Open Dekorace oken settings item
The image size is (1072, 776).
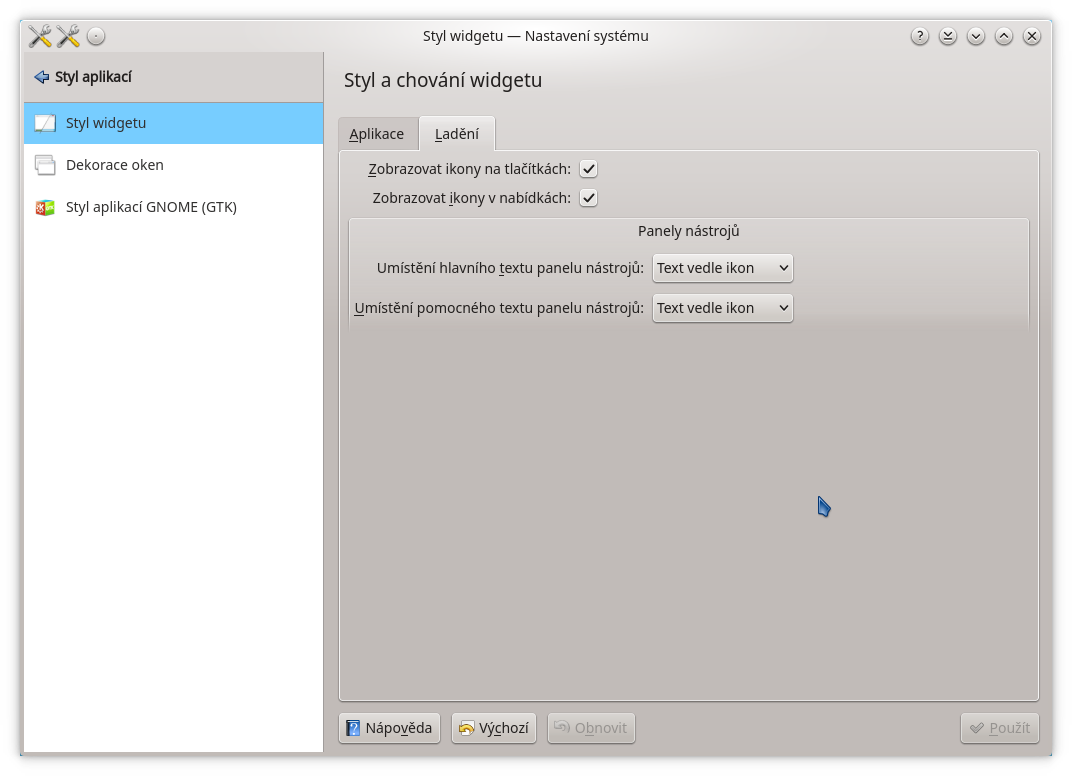[115, 165]
